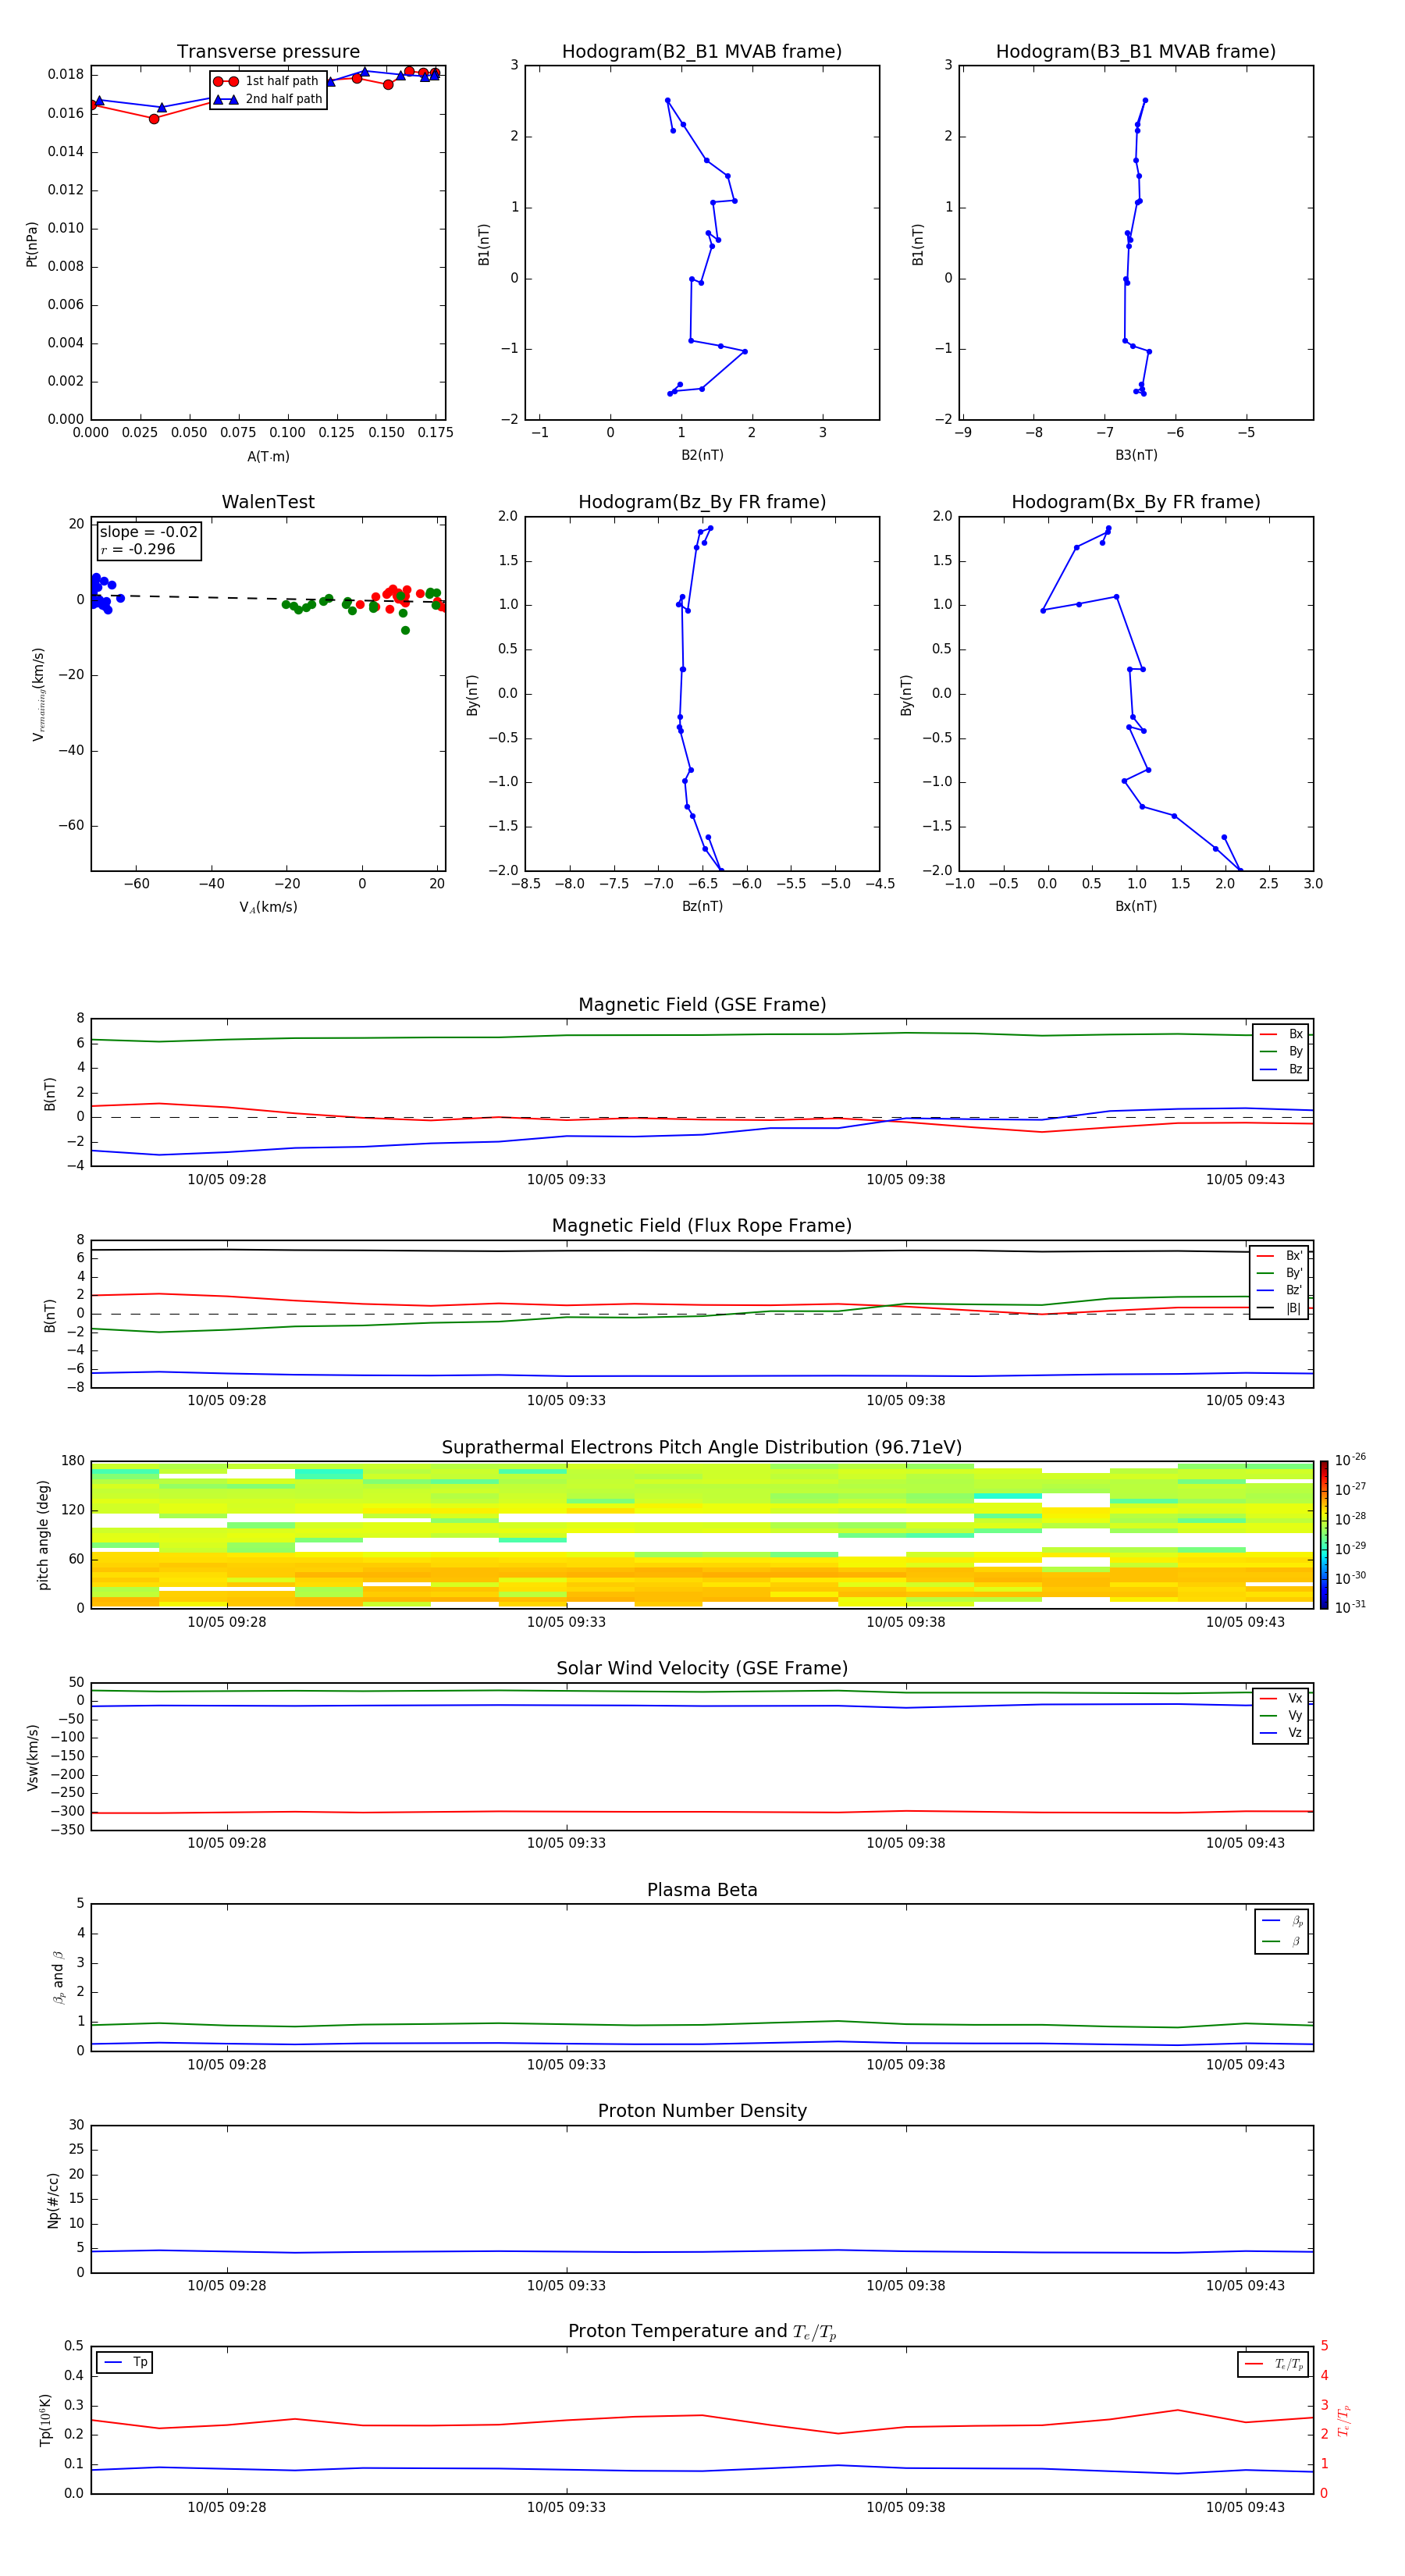This screenshot has width=1405, height=2576.
Task: Click the "B3(nT)" x-axis label
Action: point(1136,456)
